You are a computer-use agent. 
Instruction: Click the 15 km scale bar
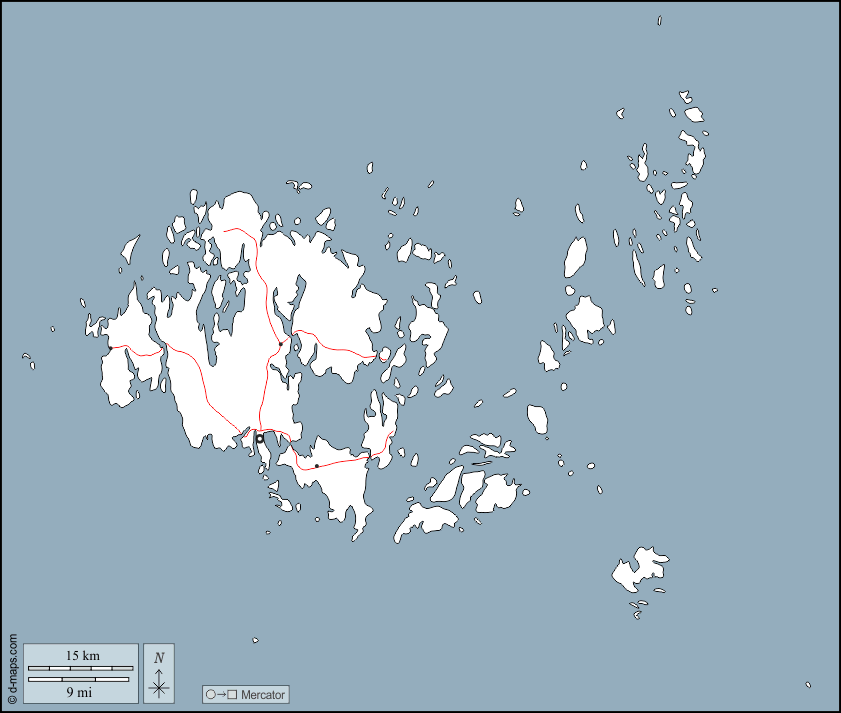click(80, 667)
